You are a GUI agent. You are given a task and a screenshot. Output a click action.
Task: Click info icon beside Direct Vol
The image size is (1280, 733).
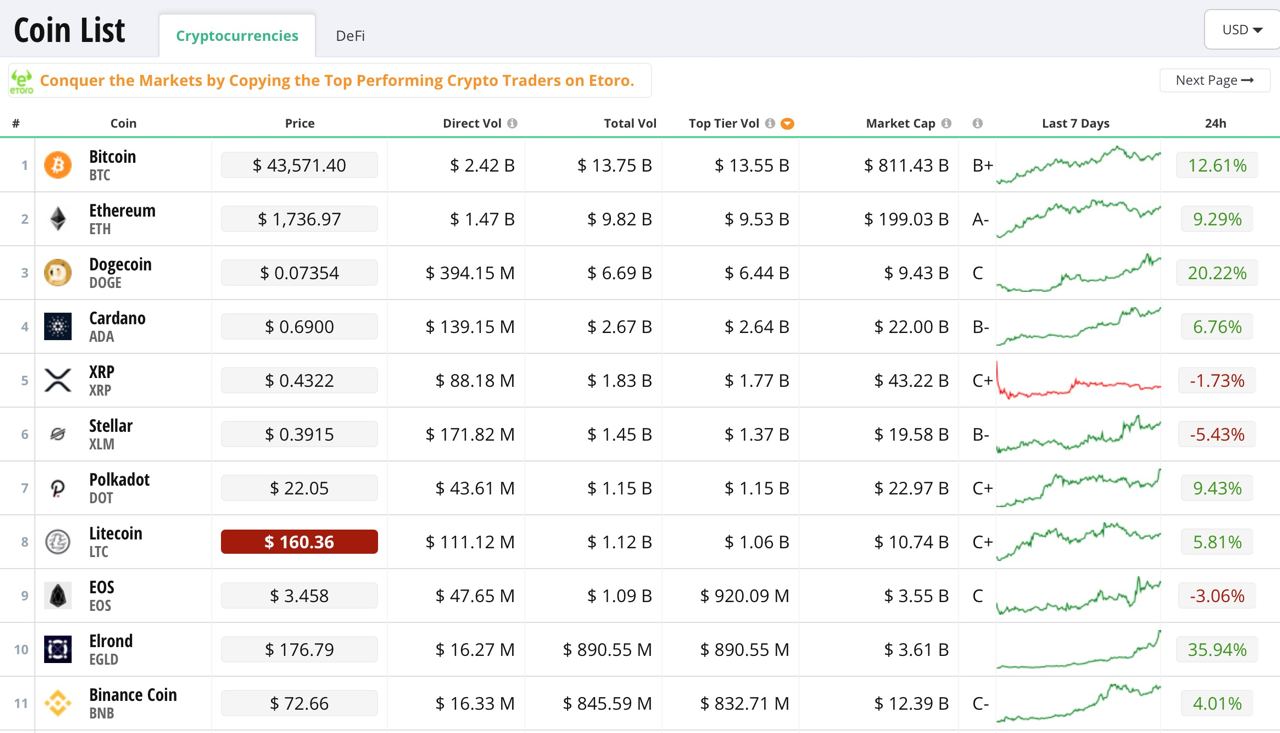(512, 124)
